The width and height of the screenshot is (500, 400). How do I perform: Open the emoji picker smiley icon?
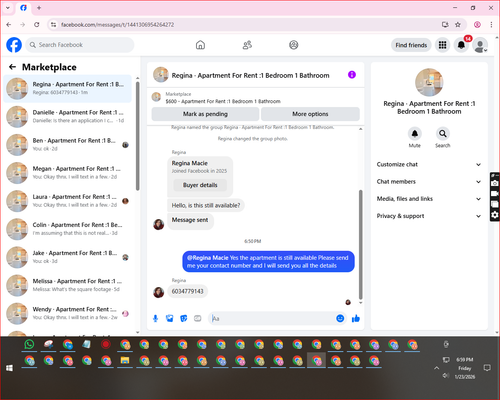point(340,318)
